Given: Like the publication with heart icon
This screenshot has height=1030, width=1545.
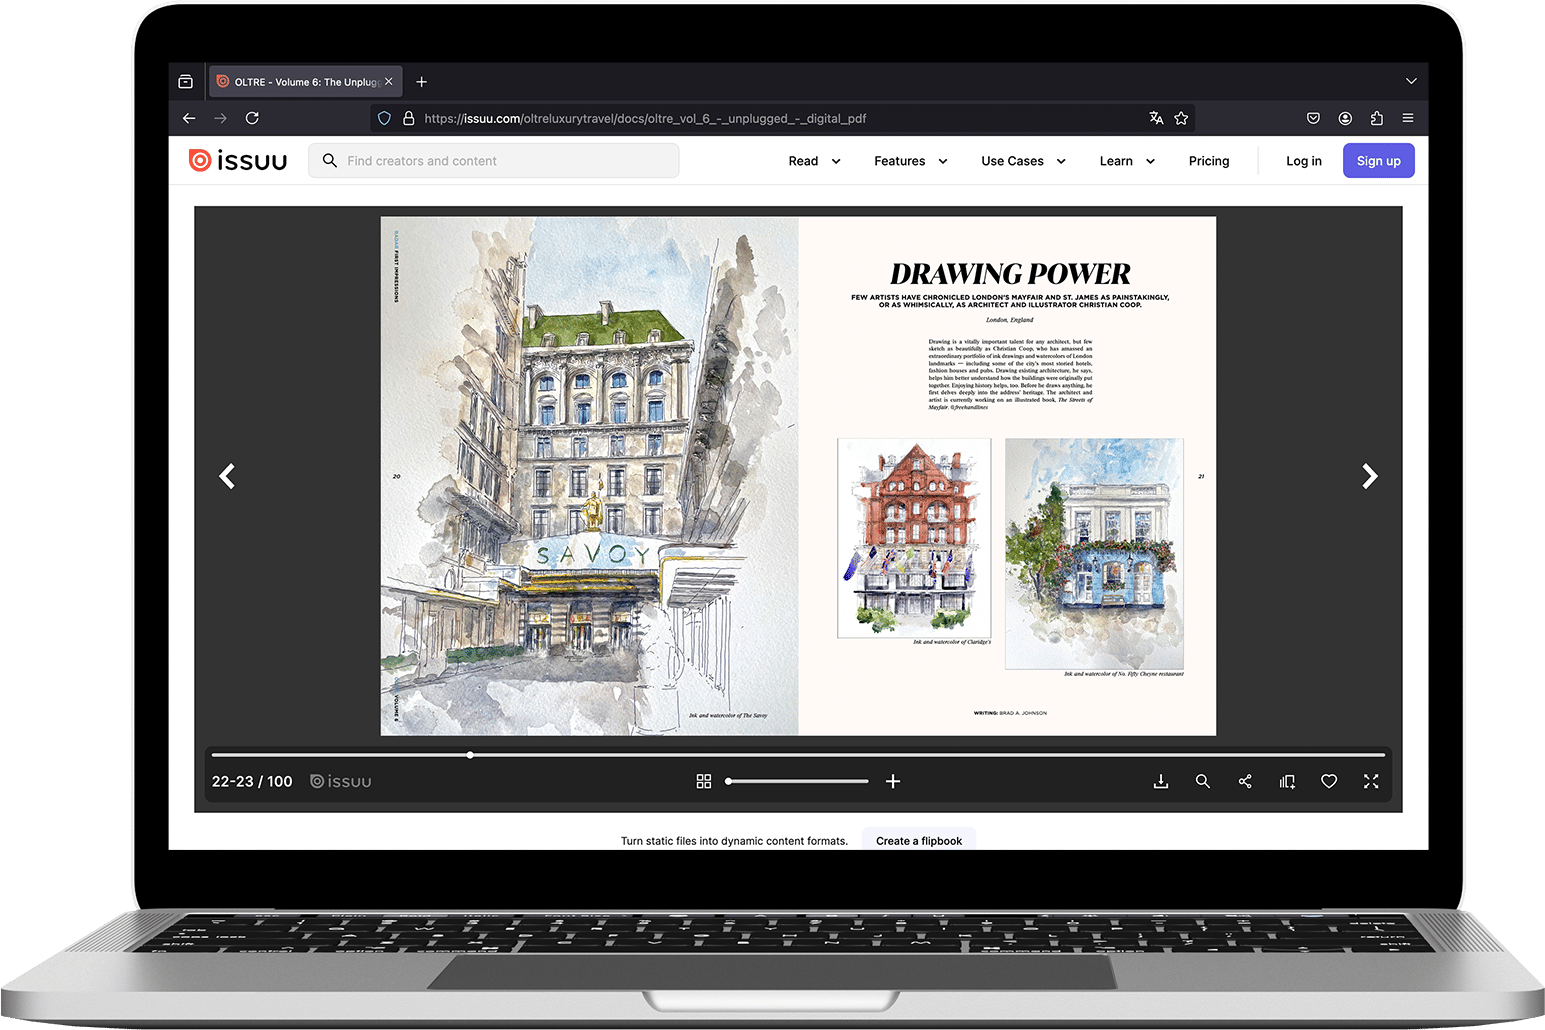Looking at the screenshot, I should pos(1329,781).
